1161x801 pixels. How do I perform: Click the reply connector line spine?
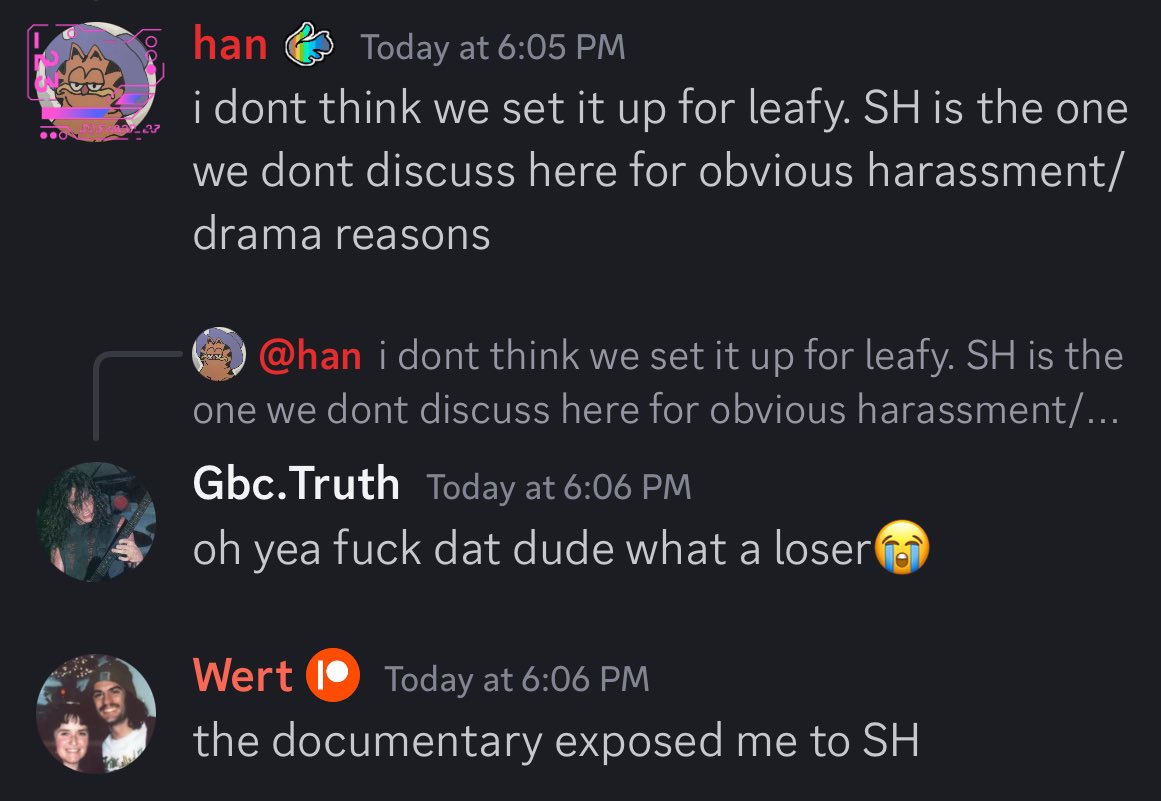[x=96, y=396]
